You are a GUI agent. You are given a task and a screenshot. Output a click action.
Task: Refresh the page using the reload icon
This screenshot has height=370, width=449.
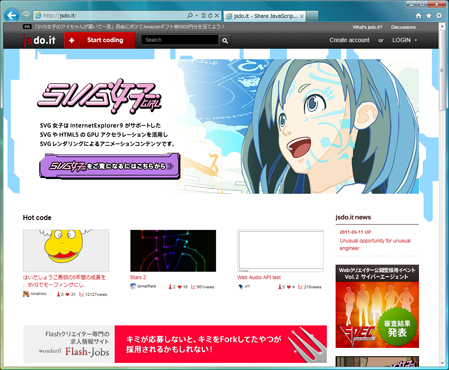tap(210, 15)
